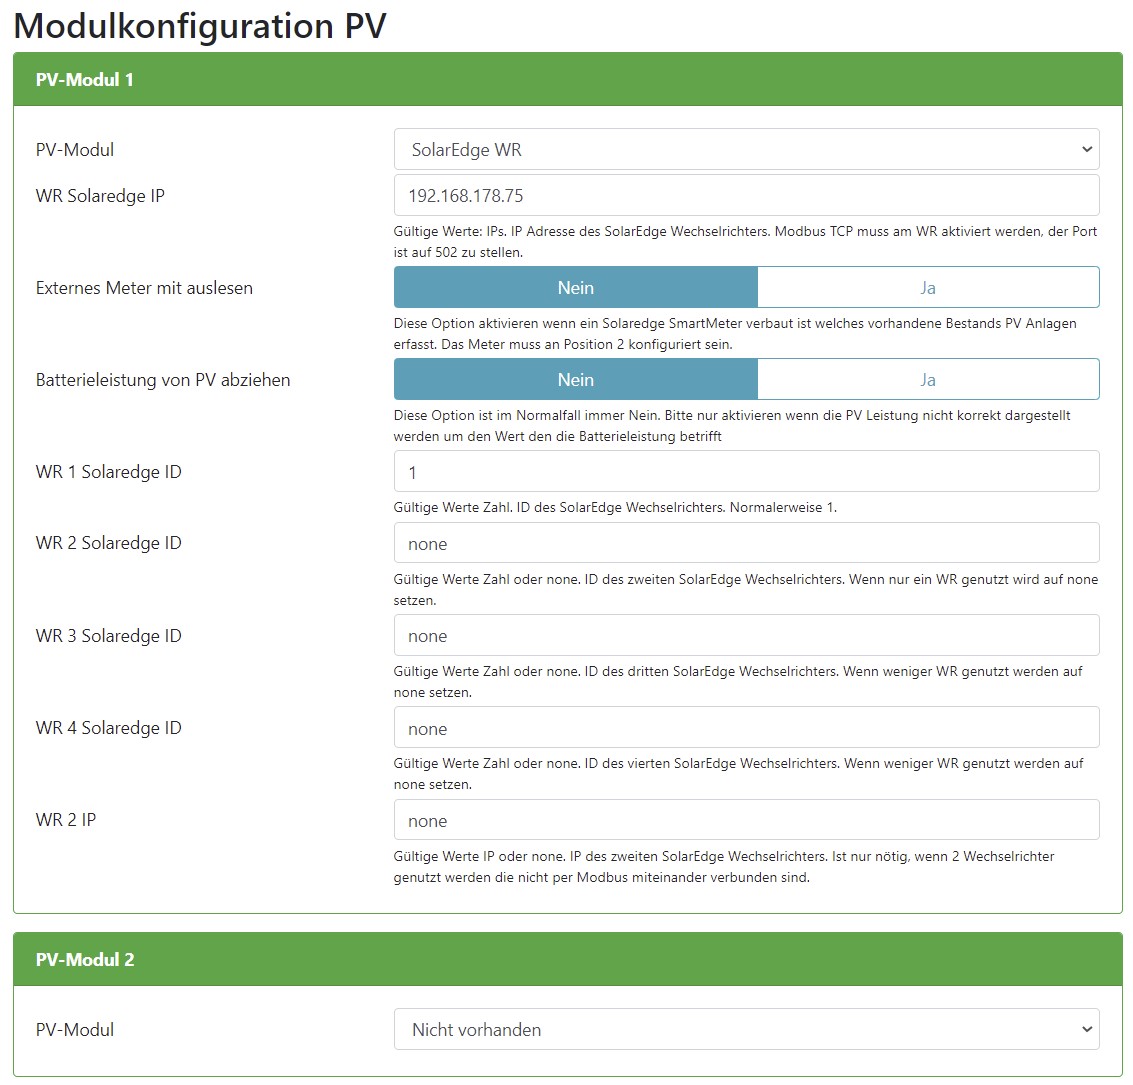Screen dimensions: 1133x1085
Task: Click the WR 2 IP input field
Action: point(746,820)
